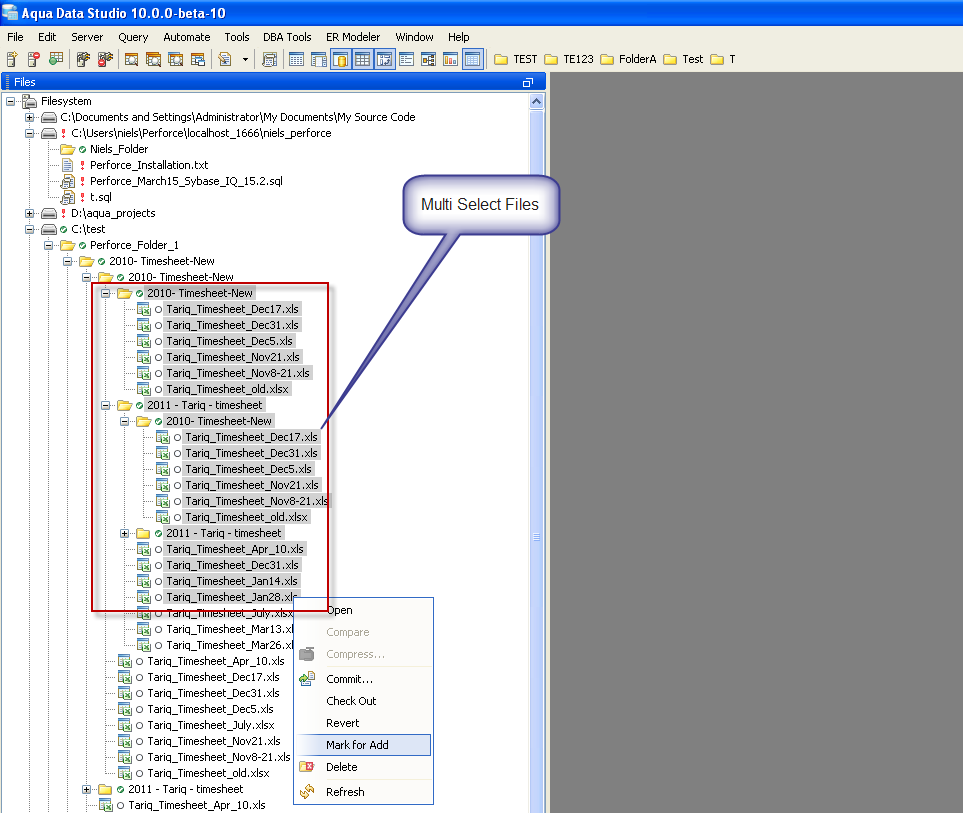Open the Server menu
963x813 pixels.
tap(87, 37)
